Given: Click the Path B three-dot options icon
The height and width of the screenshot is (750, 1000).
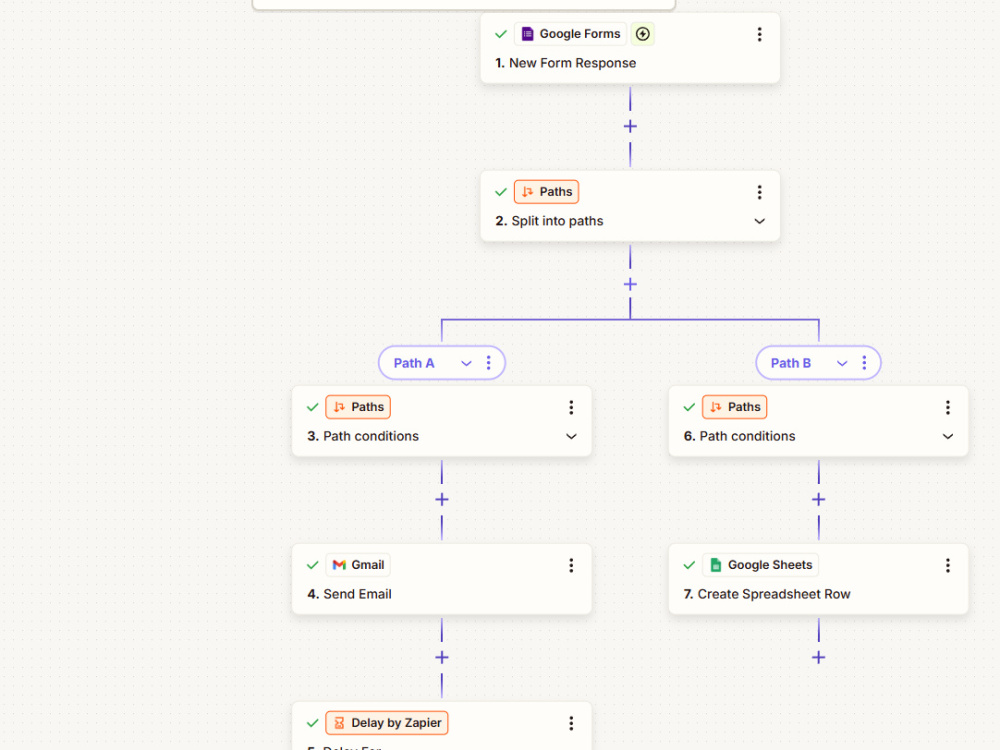Looking at the screenshot, I should point(864,363).
